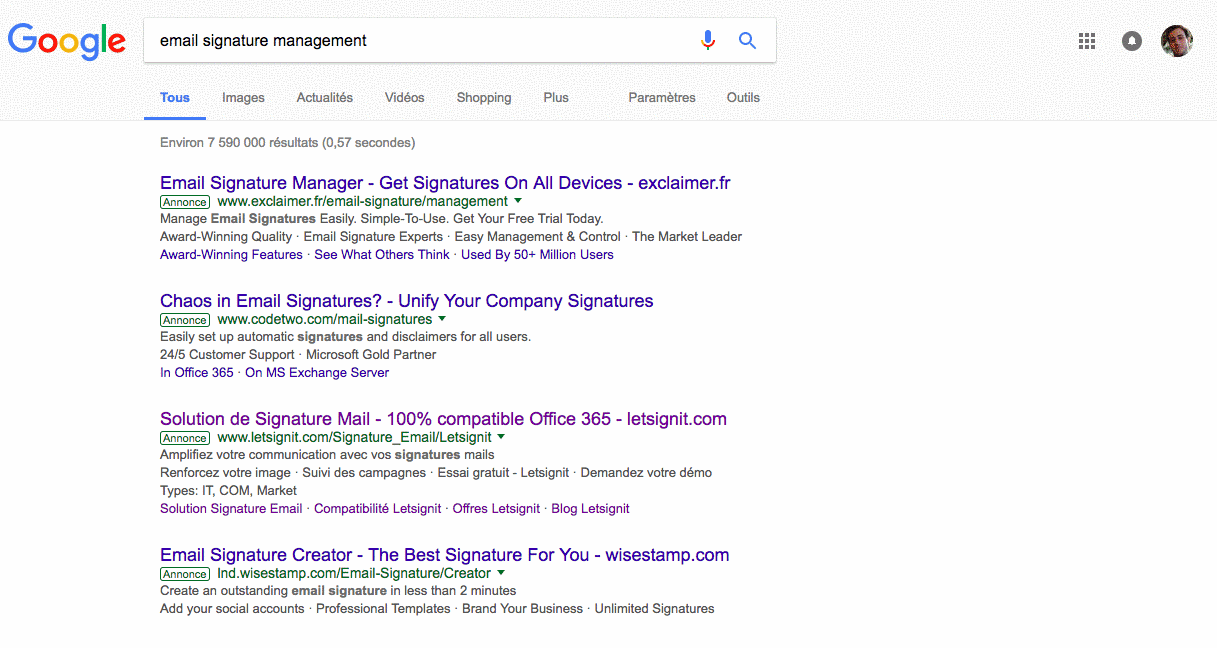The height and width of the screenshot is (648, 1217).
Task: Click Solution Signature Email sitelink
Action: (231, 509)
